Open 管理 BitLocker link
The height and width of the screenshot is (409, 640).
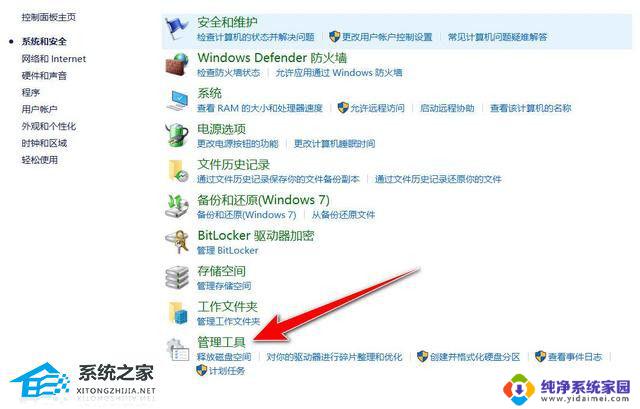point(228,250)
